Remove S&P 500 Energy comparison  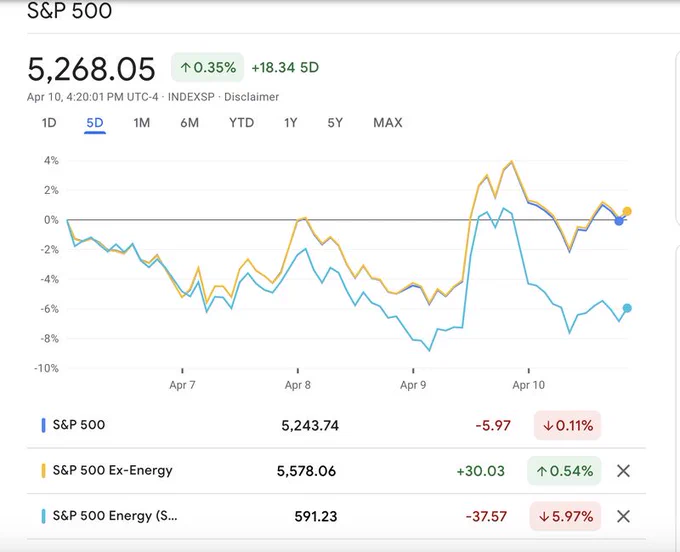[623, 516]
